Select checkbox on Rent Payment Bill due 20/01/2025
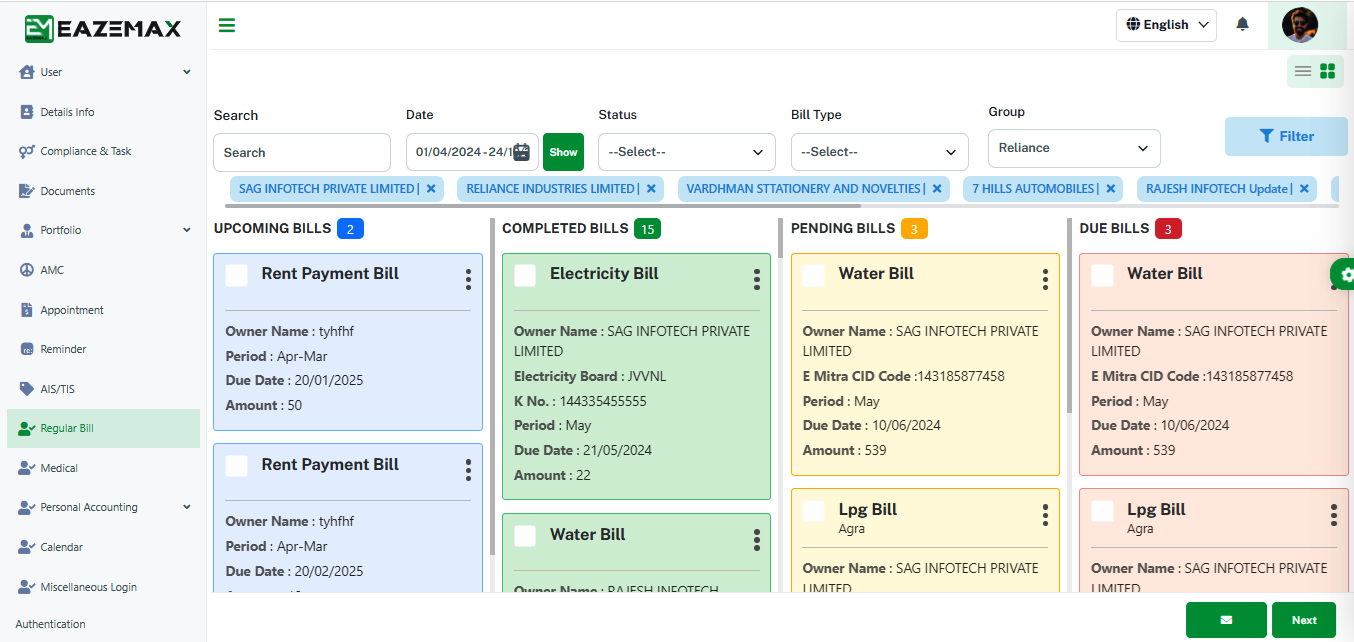Screen dimensions: 1354x642 coord(237,275)
